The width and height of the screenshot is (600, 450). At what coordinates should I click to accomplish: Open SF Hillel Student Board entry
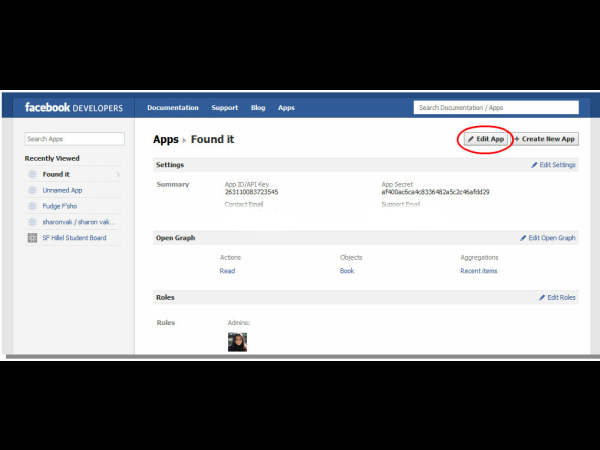click(74, 238)
